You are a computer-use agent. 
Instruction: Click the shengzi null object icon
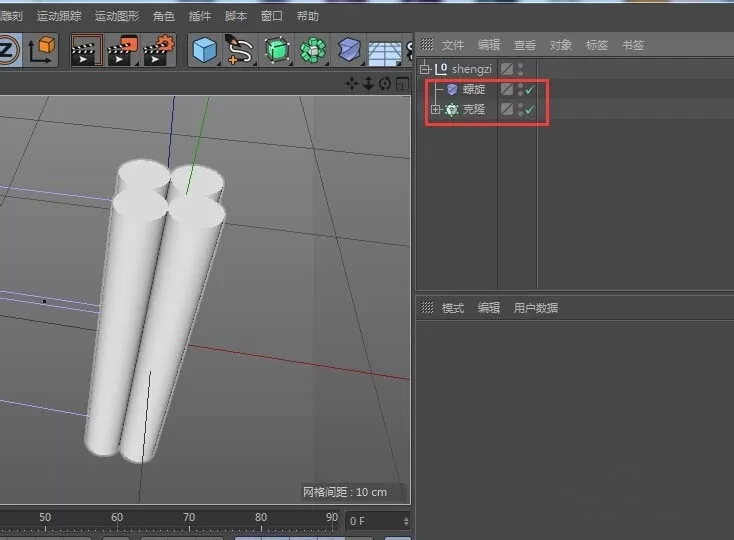click(441, 69)
